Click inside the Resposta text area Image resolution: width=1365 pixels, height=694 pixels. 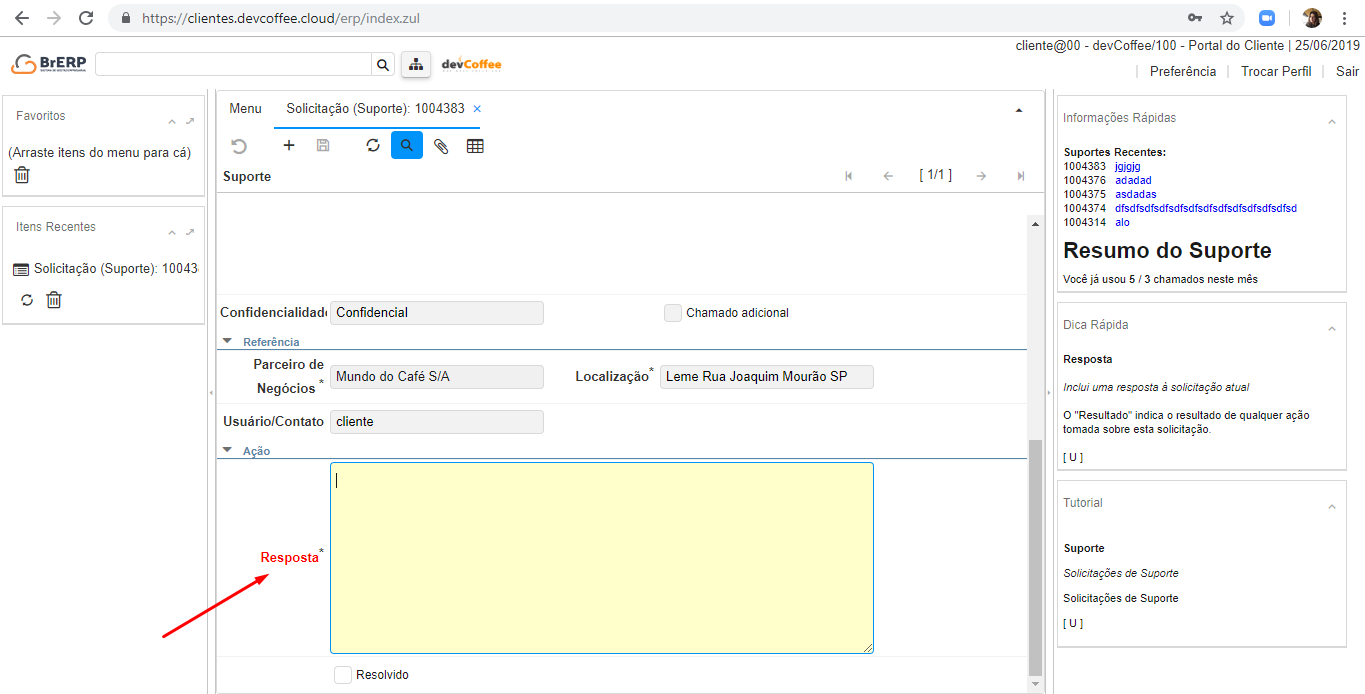tap(601, 558)
